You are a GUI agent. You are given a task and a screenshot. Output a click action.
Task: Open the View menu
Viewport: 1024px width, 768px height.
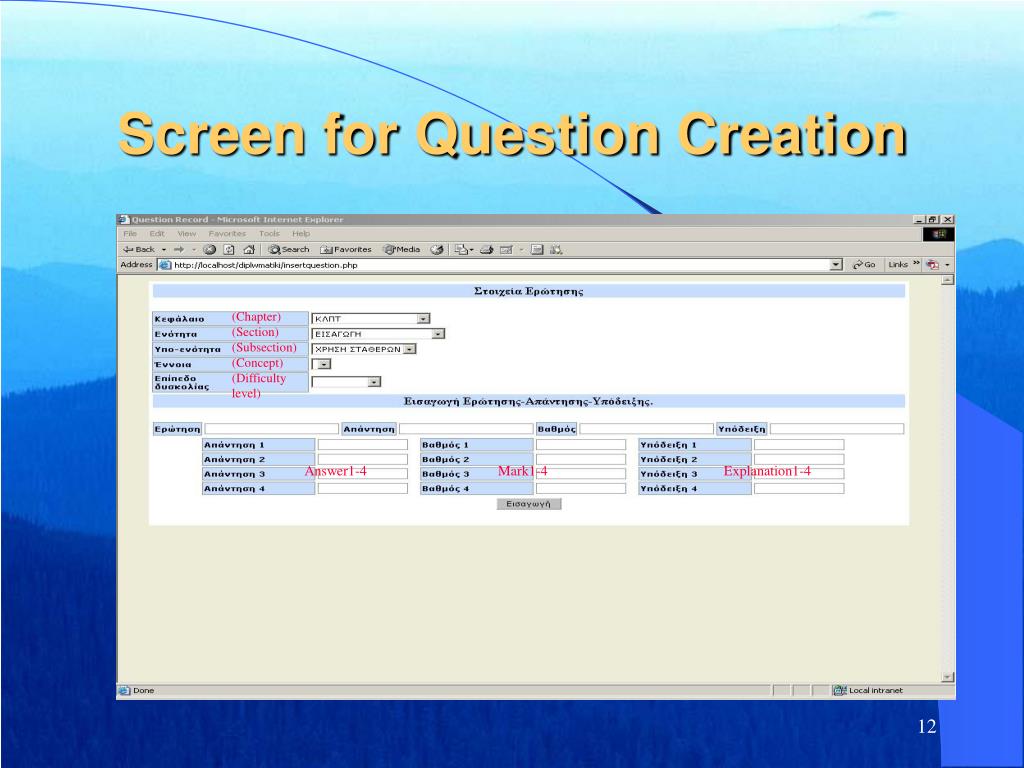click(187, 234)
